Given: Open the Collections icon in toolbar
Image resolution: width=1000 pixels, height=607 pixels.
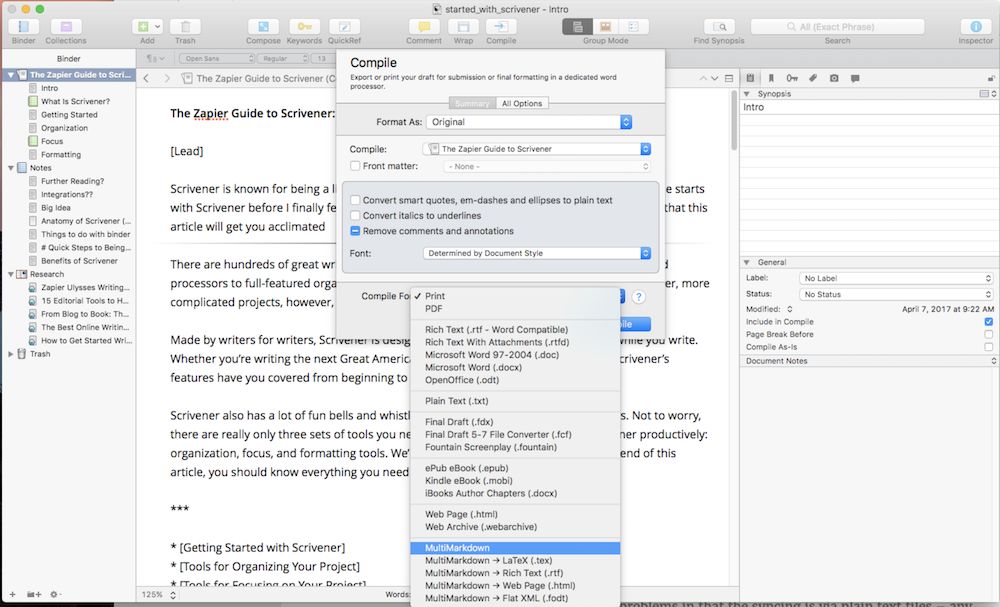Looking at the screenshot, I should point(66,27).
